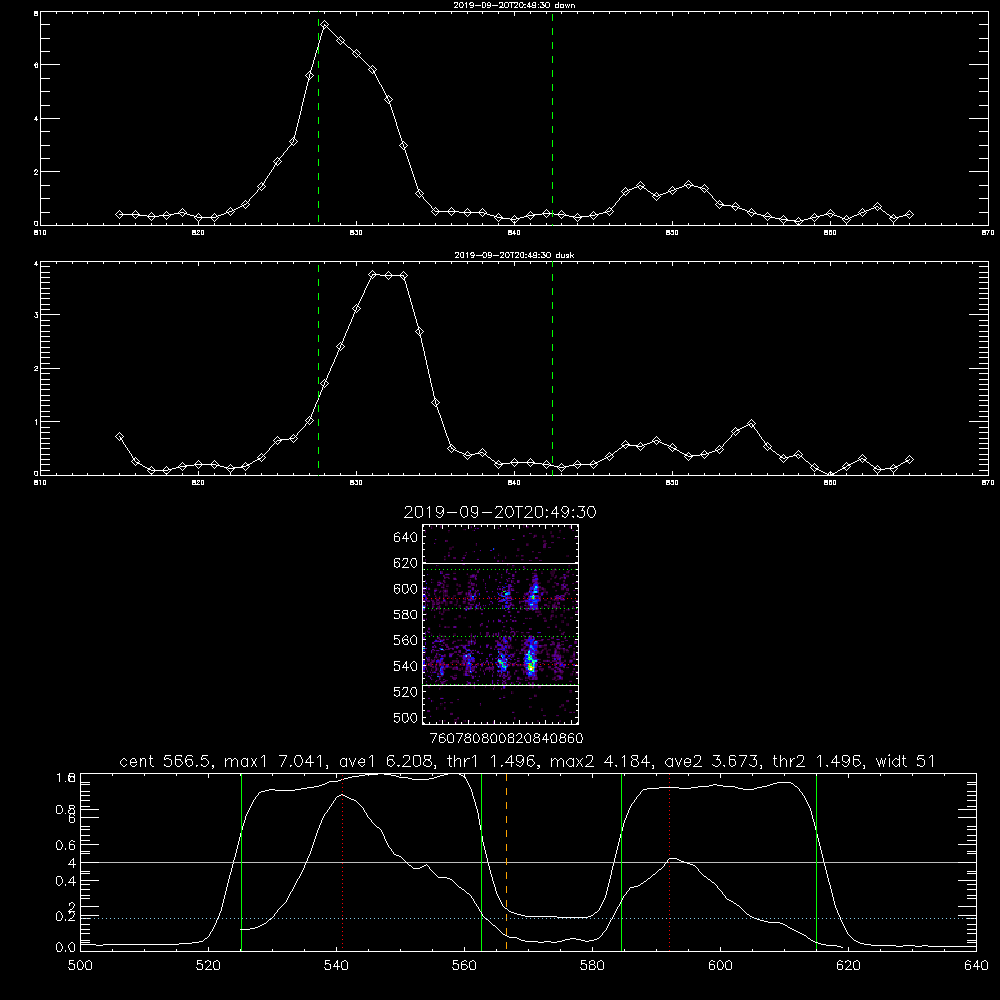This screenshot has height=1000, width=1000.
Task: Click y-axis label '620' beside spectrogram image
Action: 405,563
